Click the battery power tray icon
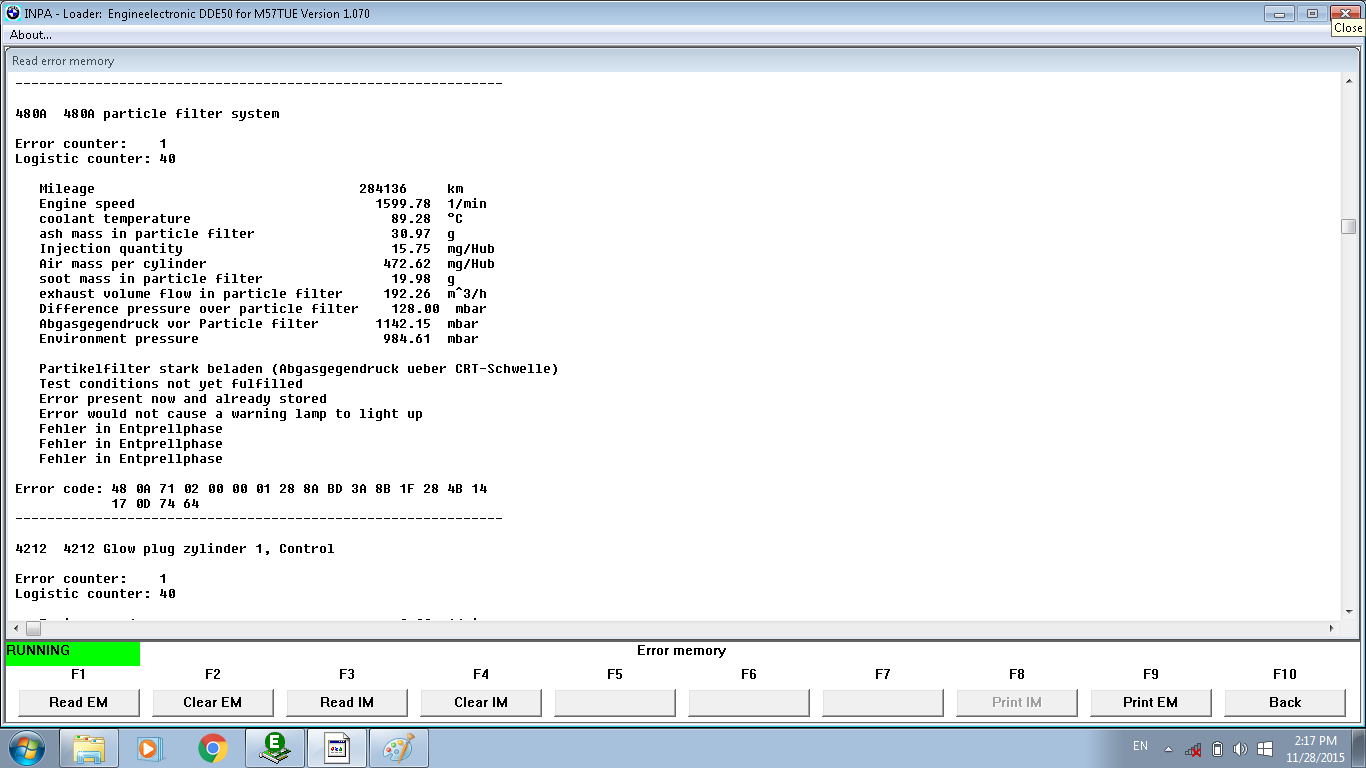This screenshot has height=768, width=1366. click(x=1217, y=749)
